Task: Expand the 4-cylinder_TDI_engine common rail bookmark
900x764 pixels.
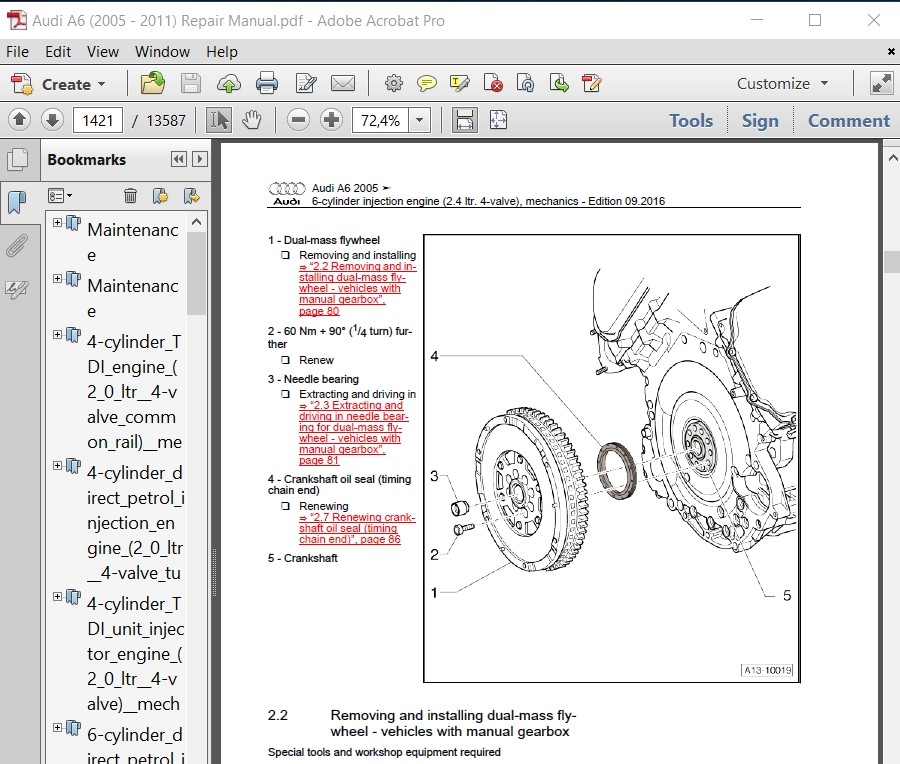Action: (x=58, y=335)
